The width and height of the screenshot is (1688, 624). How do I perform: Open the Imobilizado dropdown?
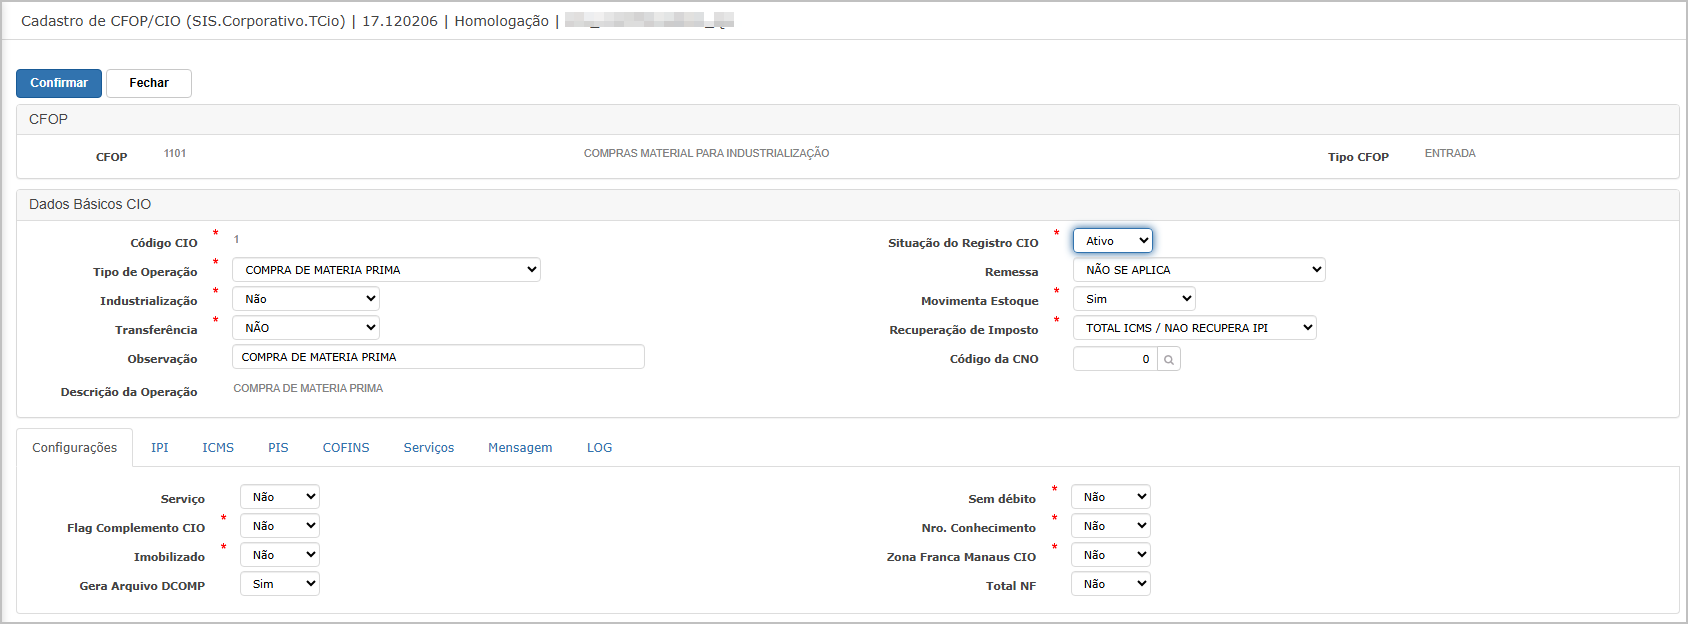280,555
